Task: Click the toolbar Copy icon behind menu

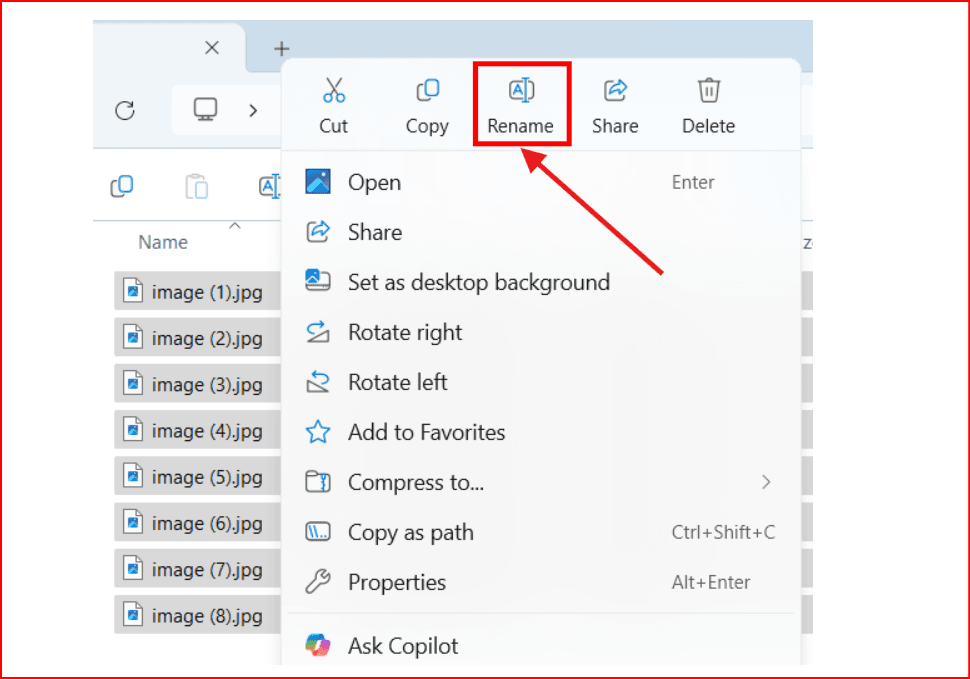Action: pyautogui.click(x=122, y=186)
